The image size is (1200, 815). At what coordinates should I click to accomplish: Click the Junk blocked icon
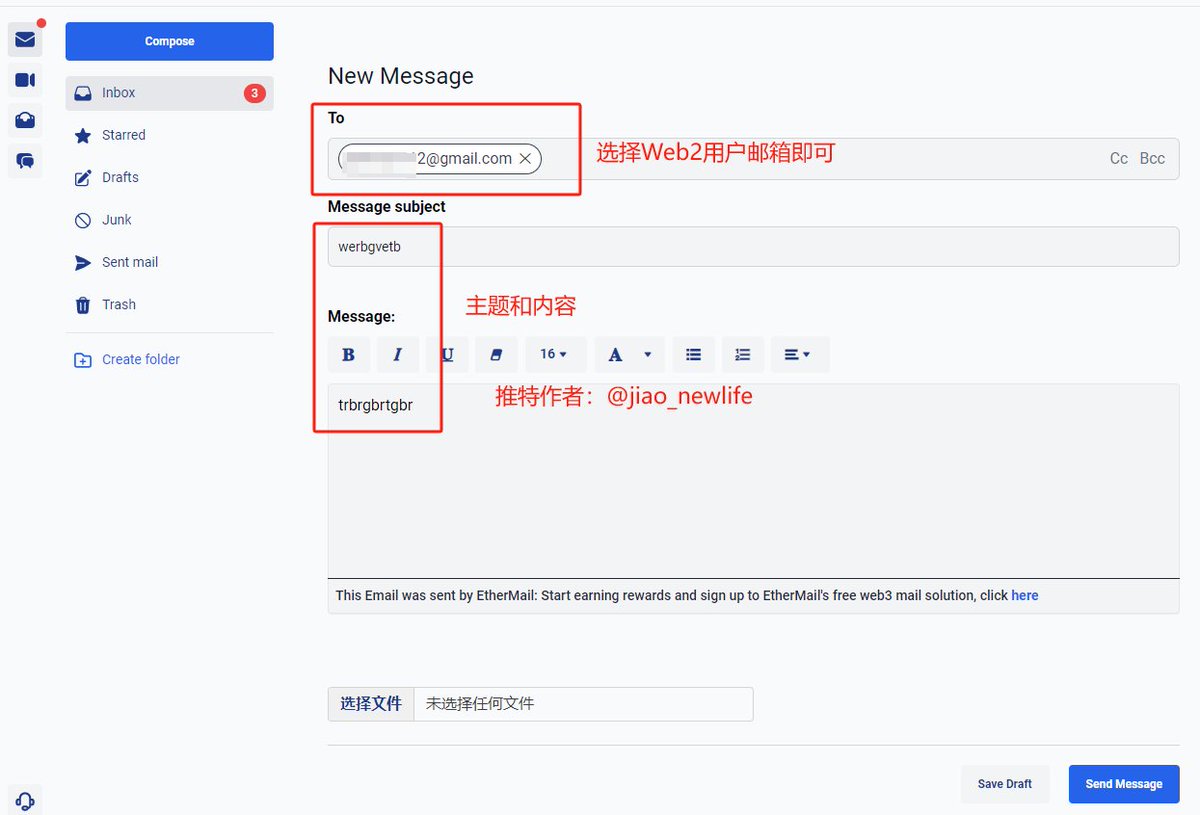coord(83,220)
